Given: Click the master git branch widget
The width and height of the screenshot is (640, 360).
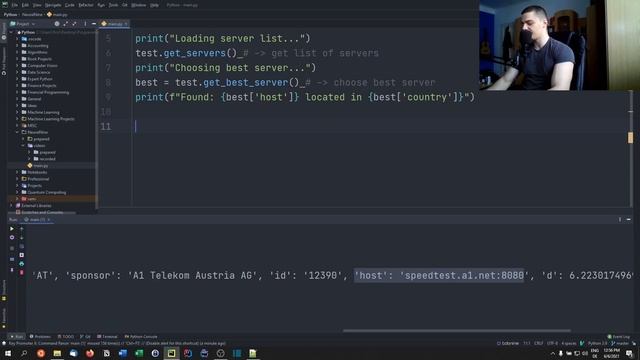Looking at the screenshot, I should [620, 343].
